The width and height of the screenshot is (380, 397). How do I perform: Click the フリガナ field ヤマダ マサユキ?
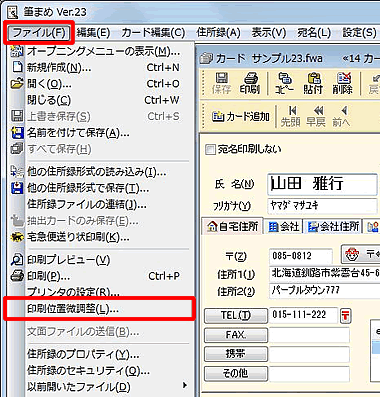(x=322, y=206)
